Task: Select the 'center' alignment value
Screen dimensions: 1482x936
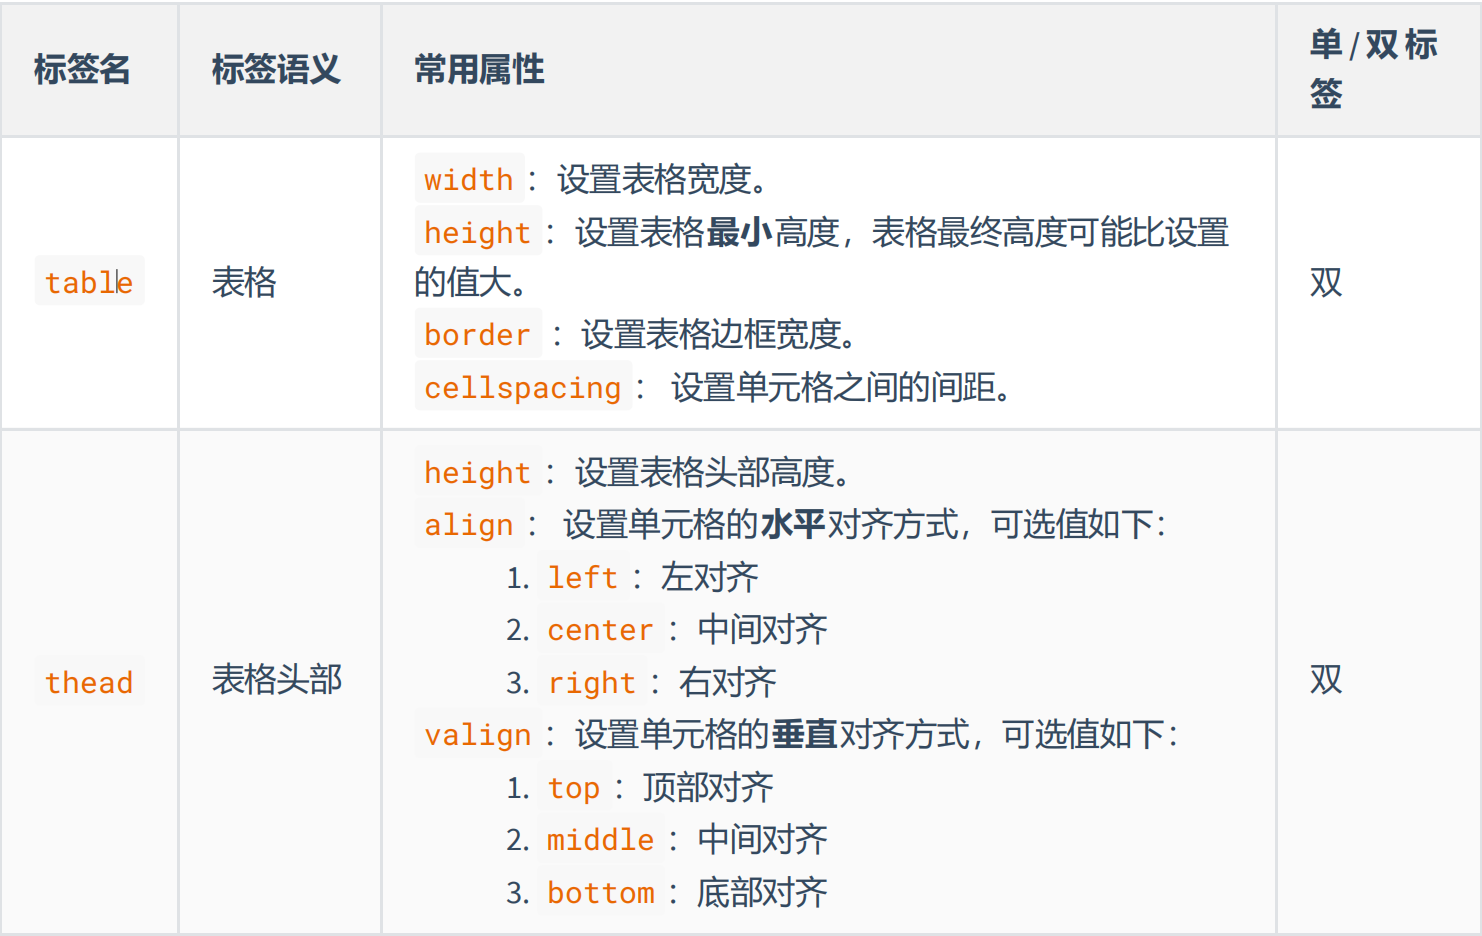Action: (x=601, y=629)
